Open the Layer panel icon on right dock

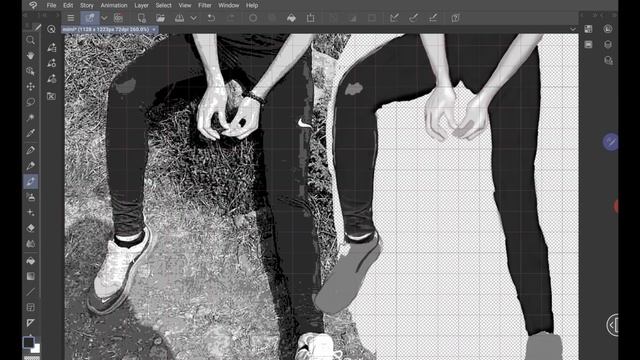(x=608, y=44)
